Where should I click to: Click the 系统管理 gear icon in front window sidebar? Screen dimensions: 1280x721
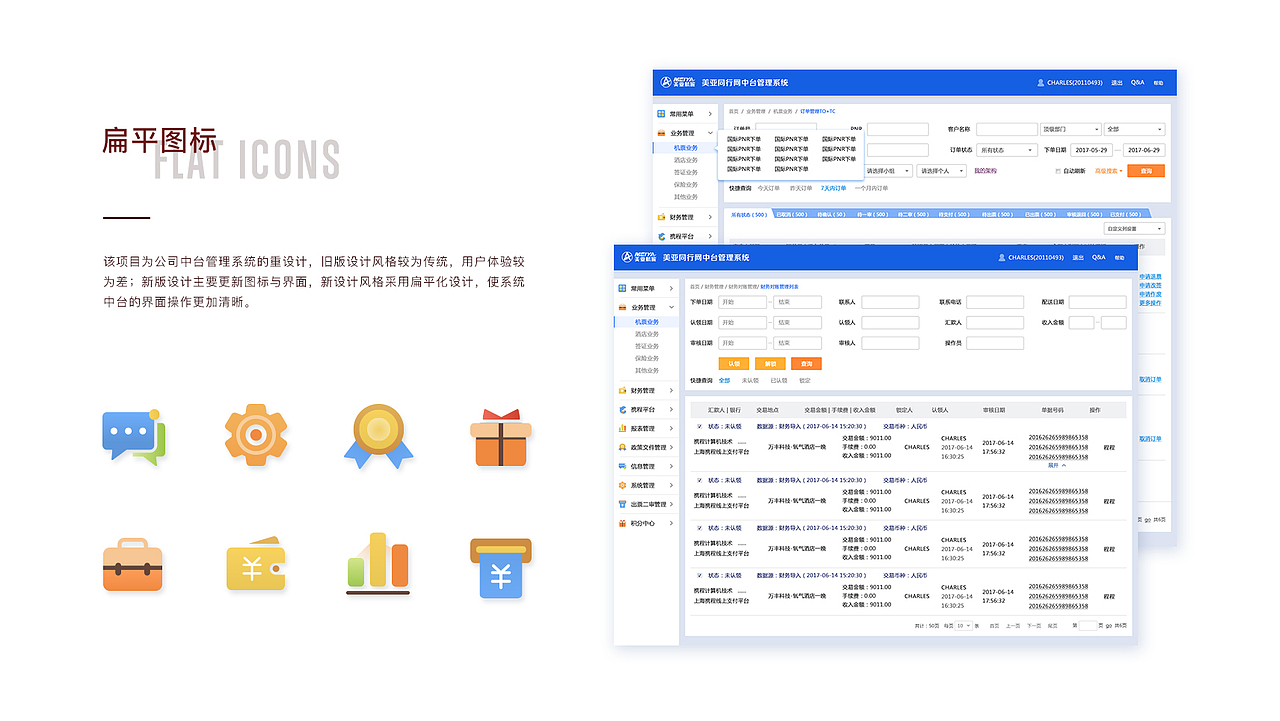coord(623,485)
